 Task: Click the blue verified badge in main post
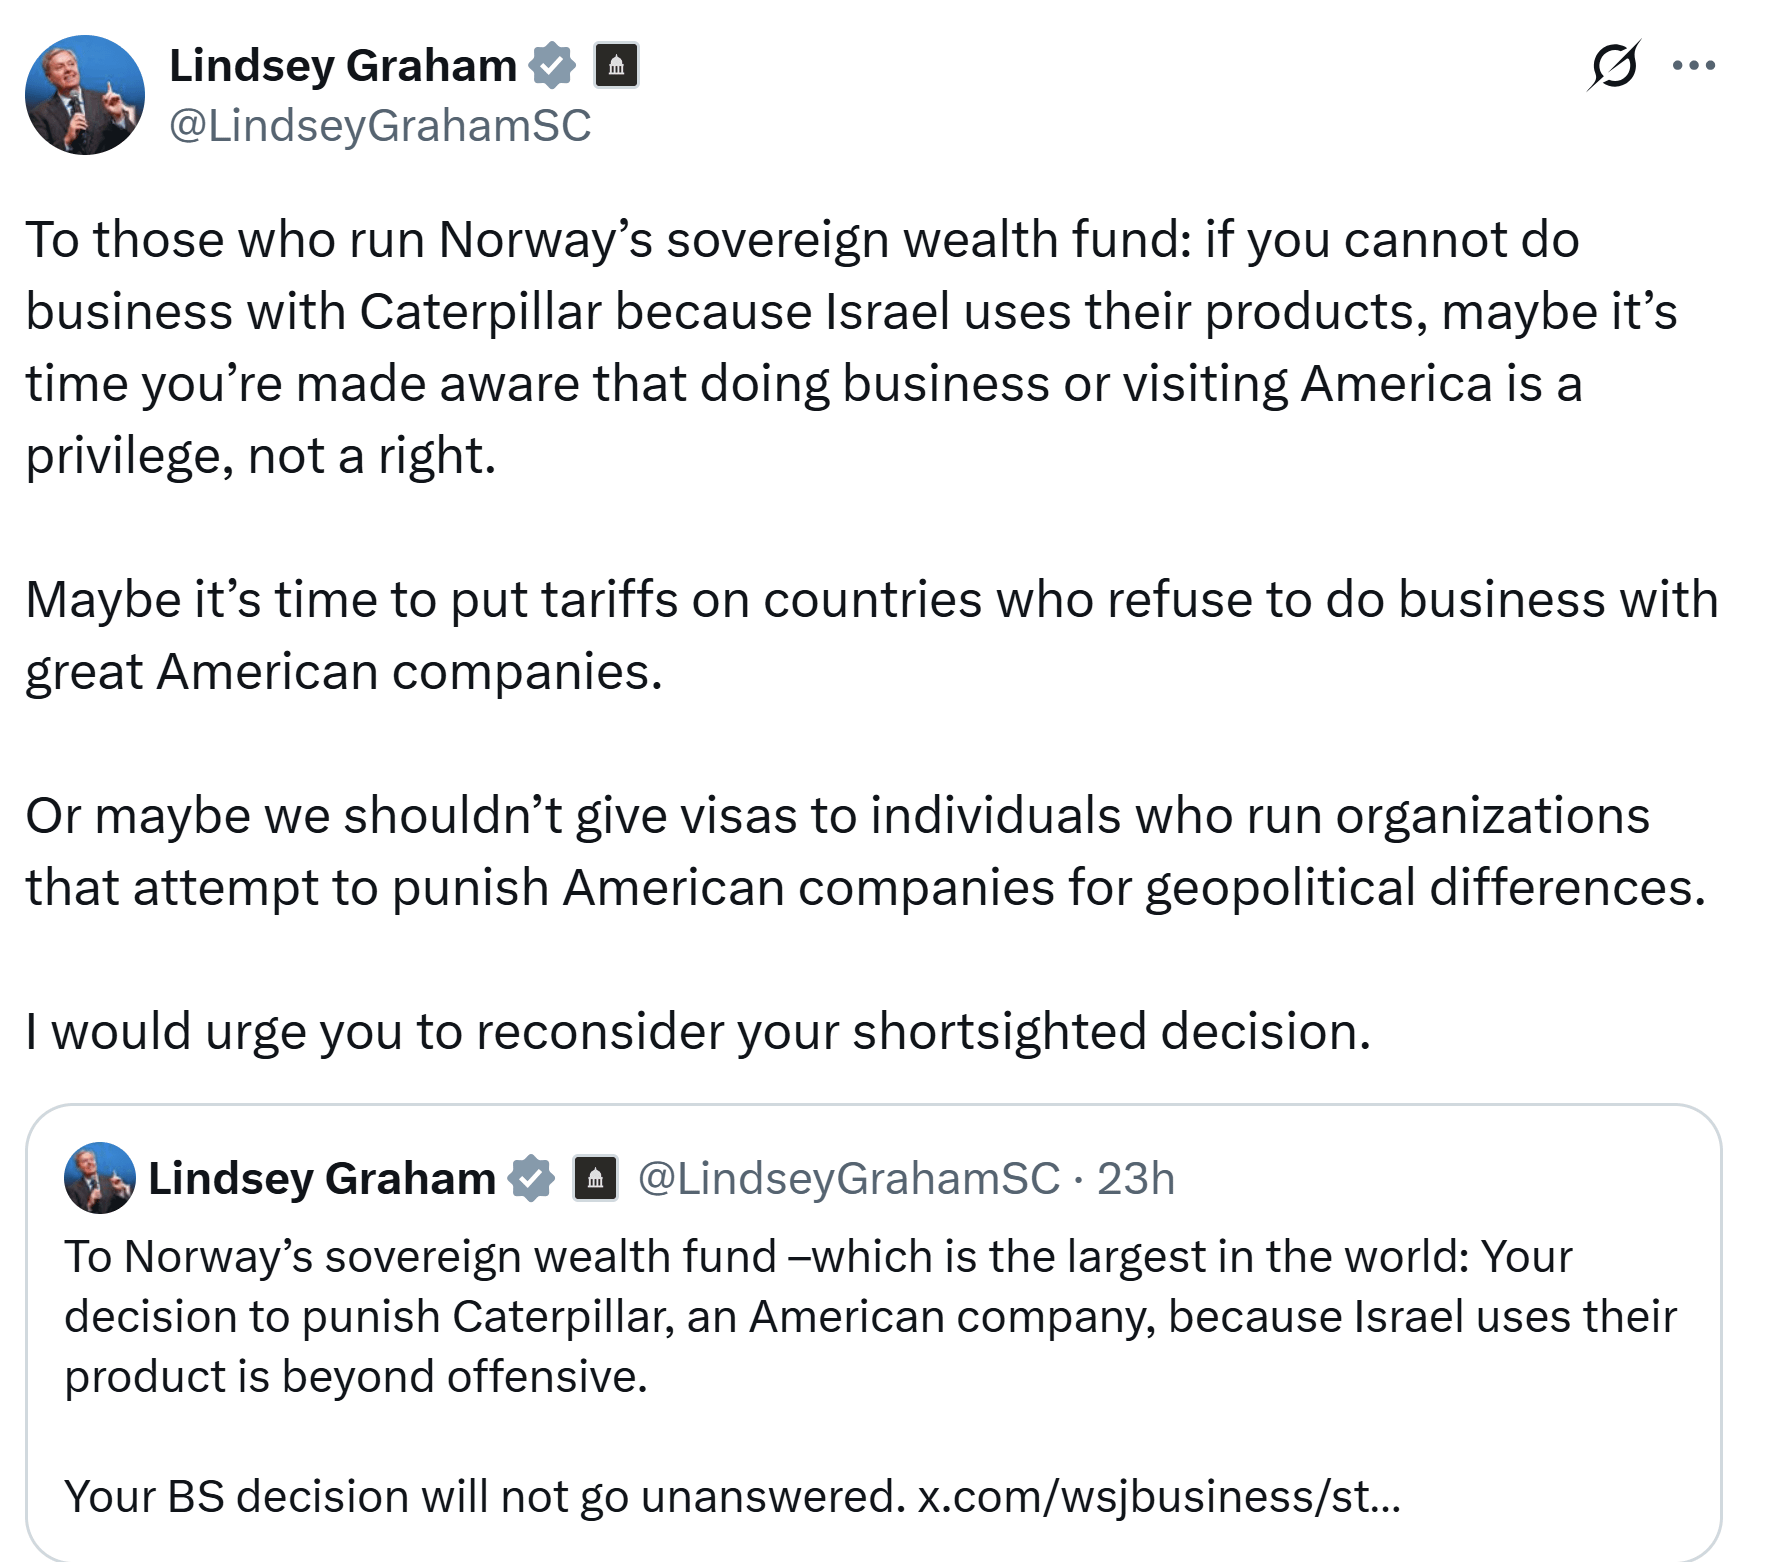tap(552, 66)
